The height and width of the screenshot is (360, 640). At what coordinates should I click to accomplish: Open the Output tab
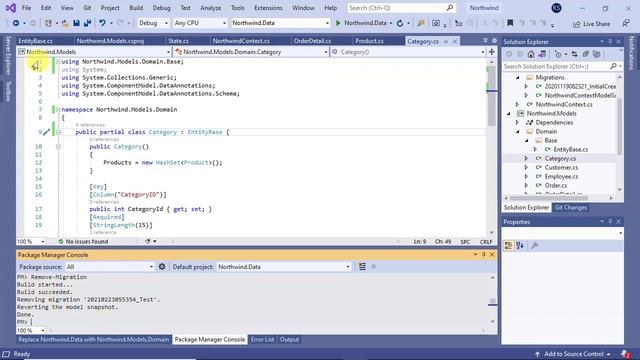(289, 339)
